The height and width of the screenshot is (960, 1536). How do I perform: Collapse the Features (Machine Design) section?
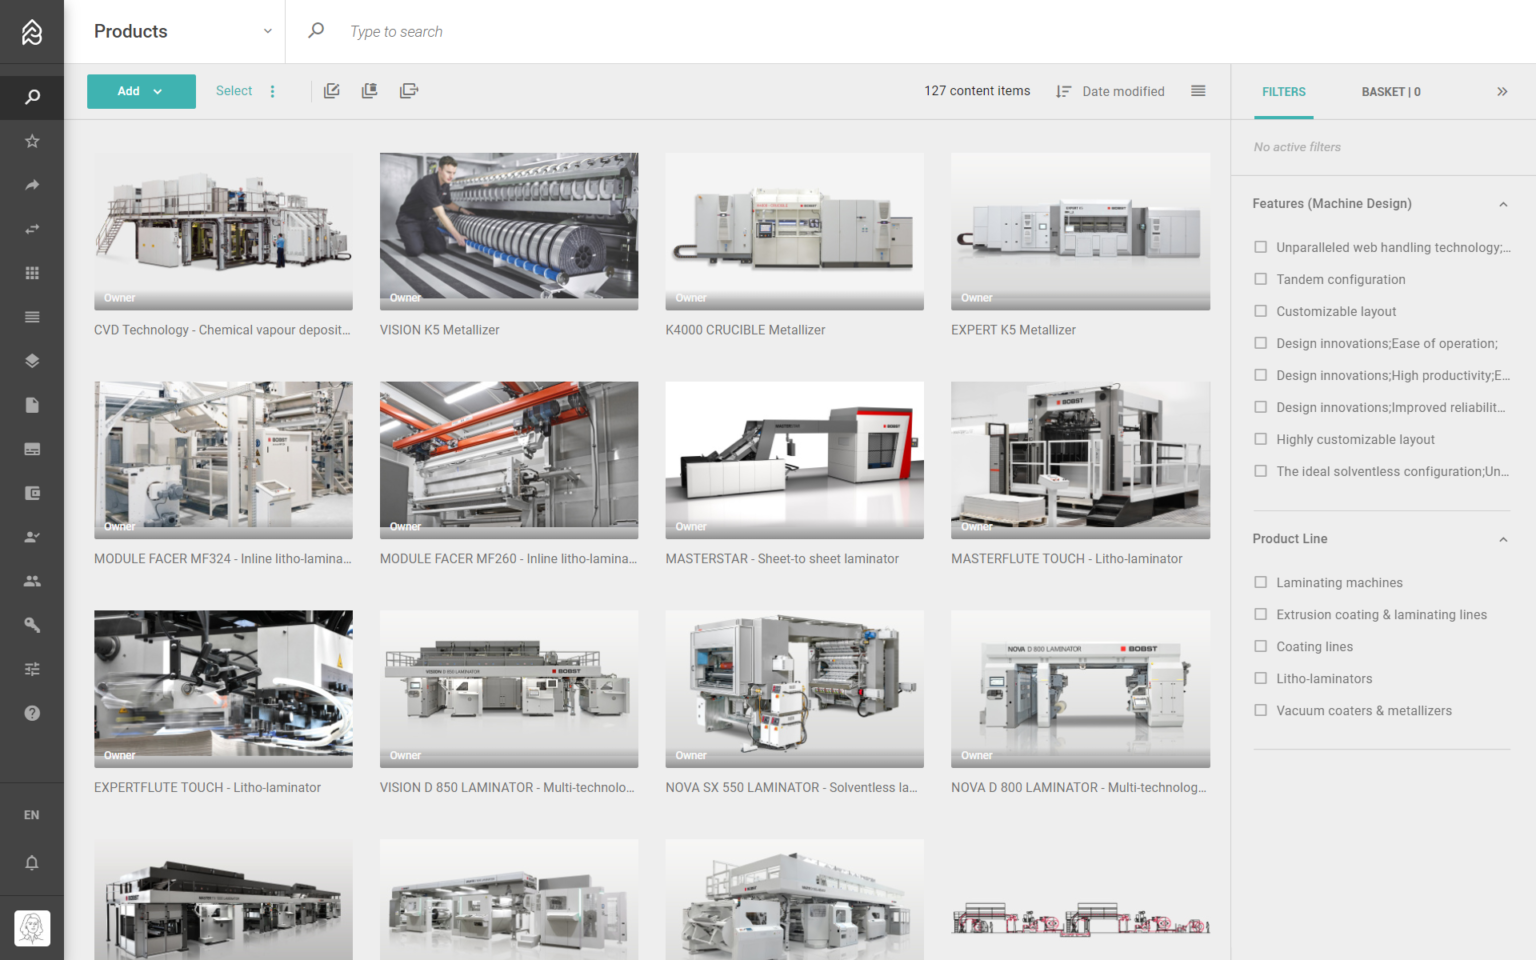1503,203
